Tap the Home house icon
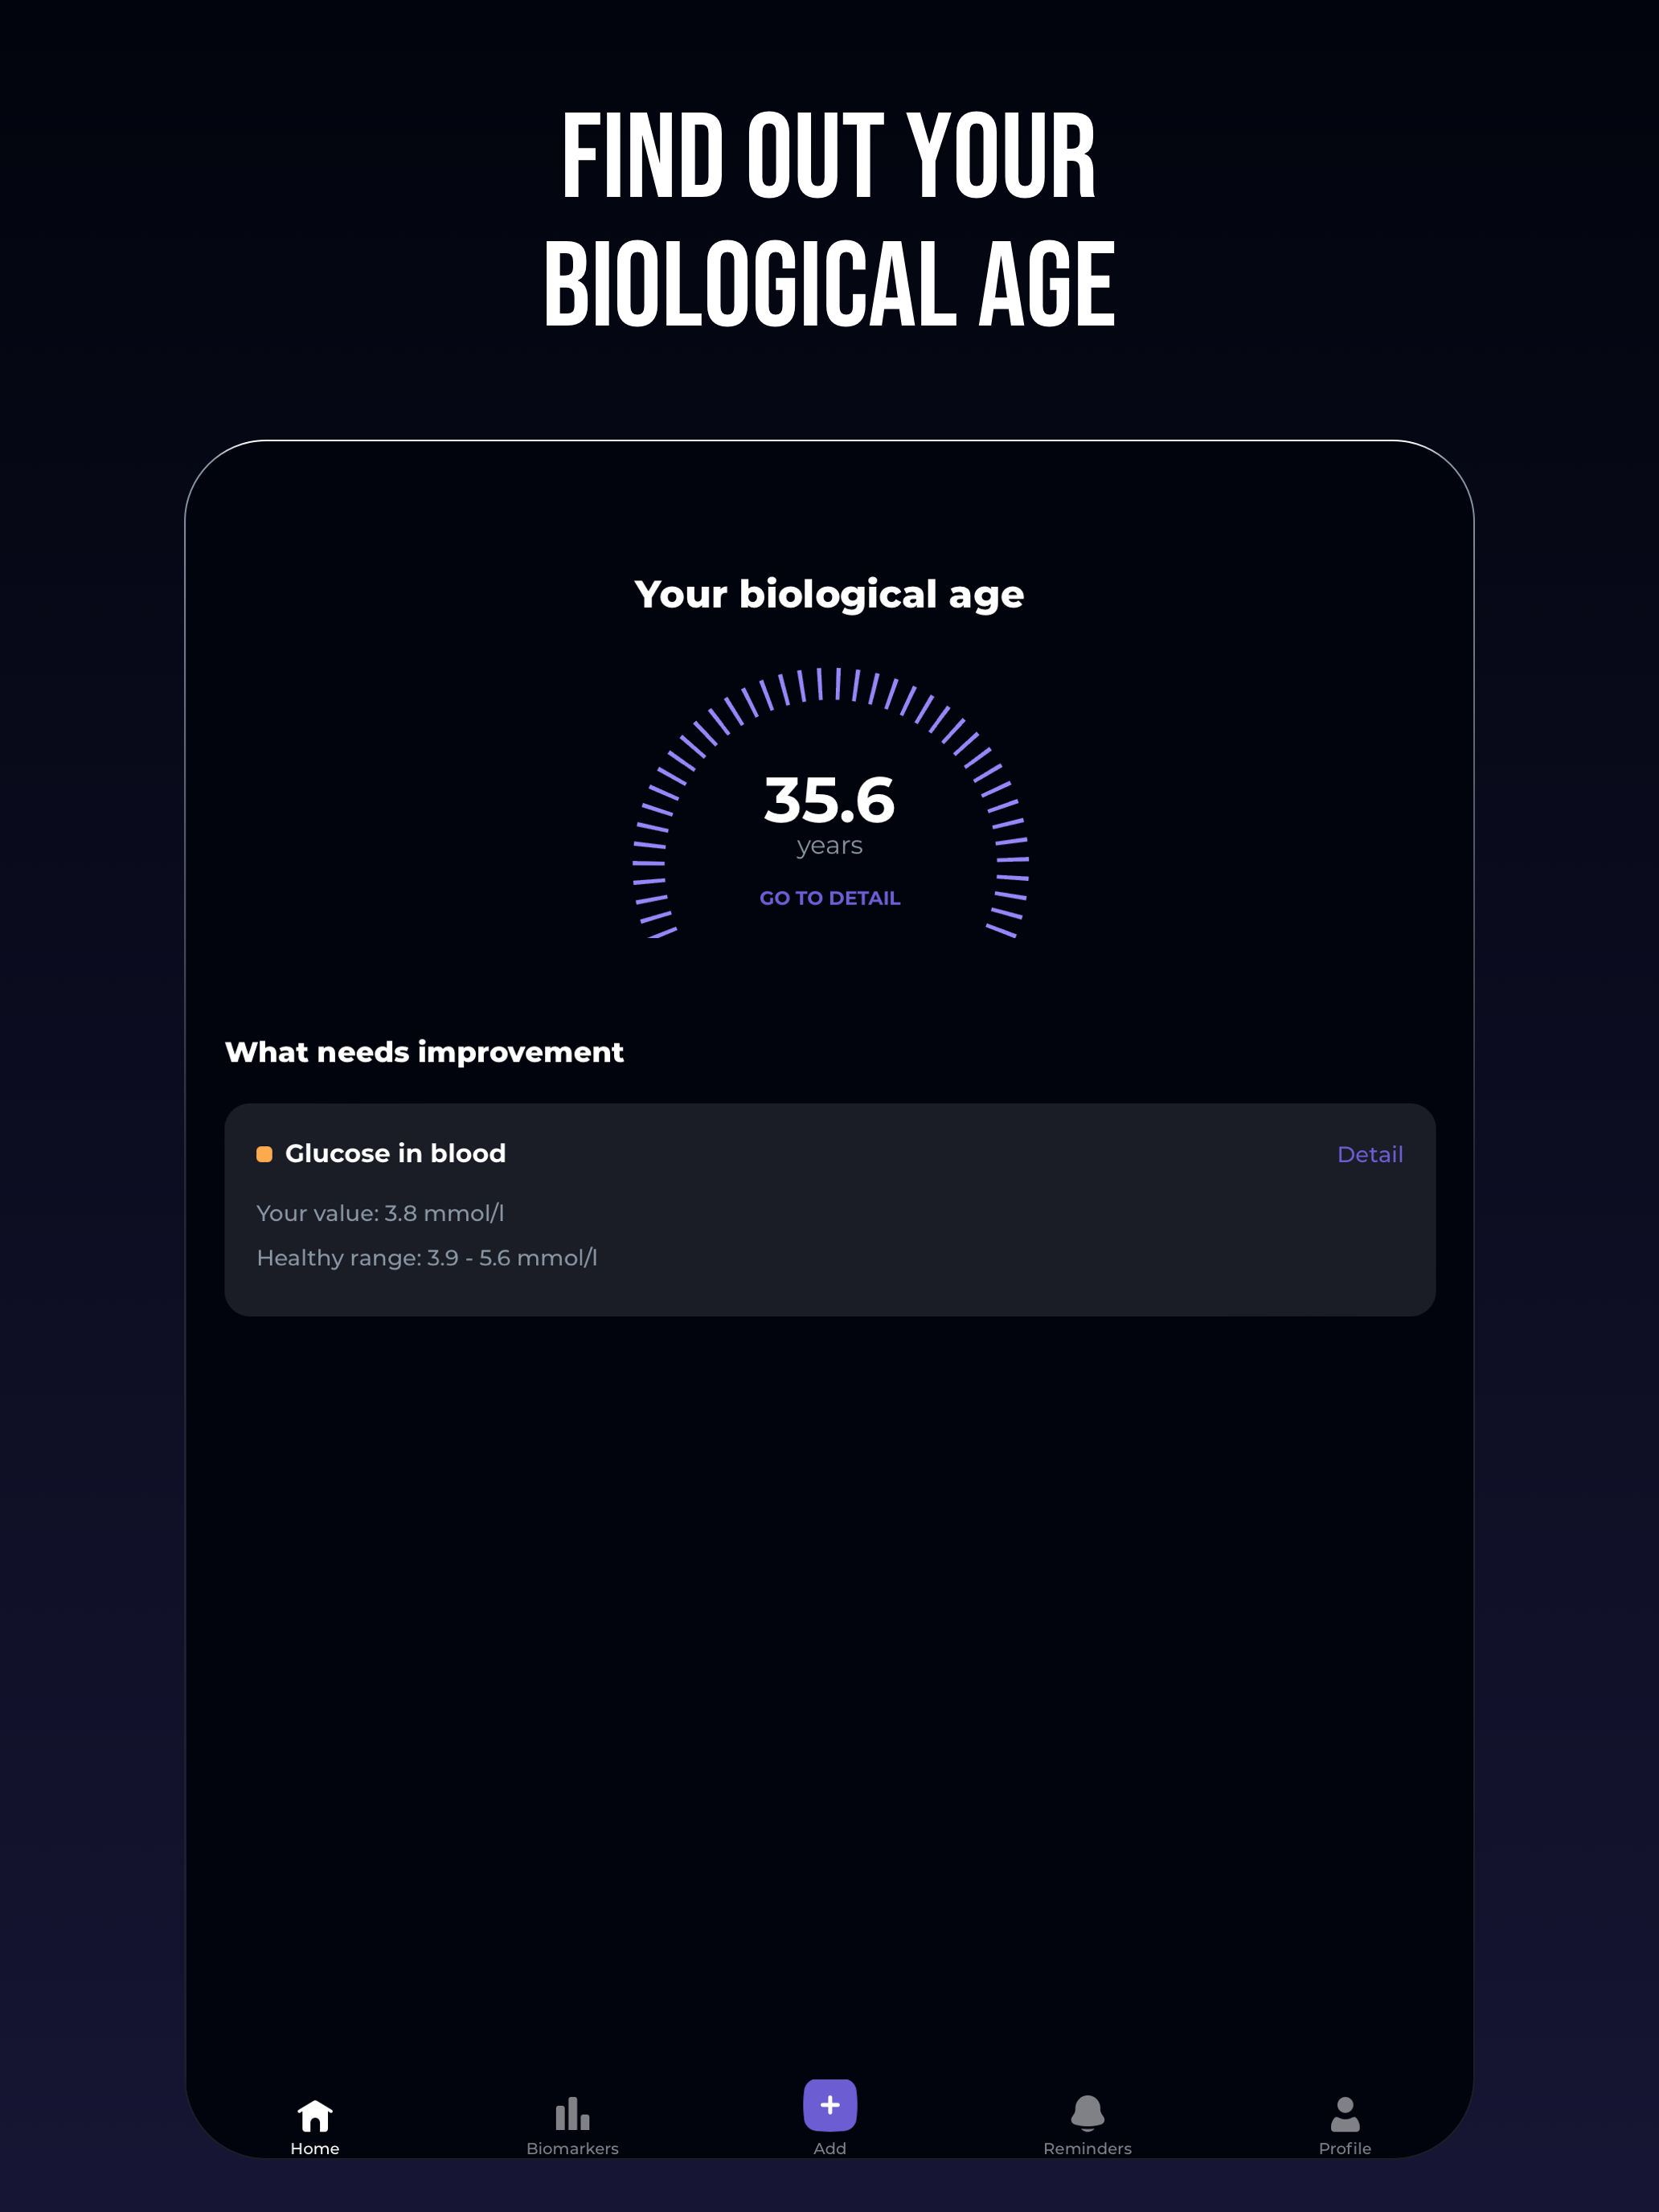1659x2212 pixels. pos(314,2115)
